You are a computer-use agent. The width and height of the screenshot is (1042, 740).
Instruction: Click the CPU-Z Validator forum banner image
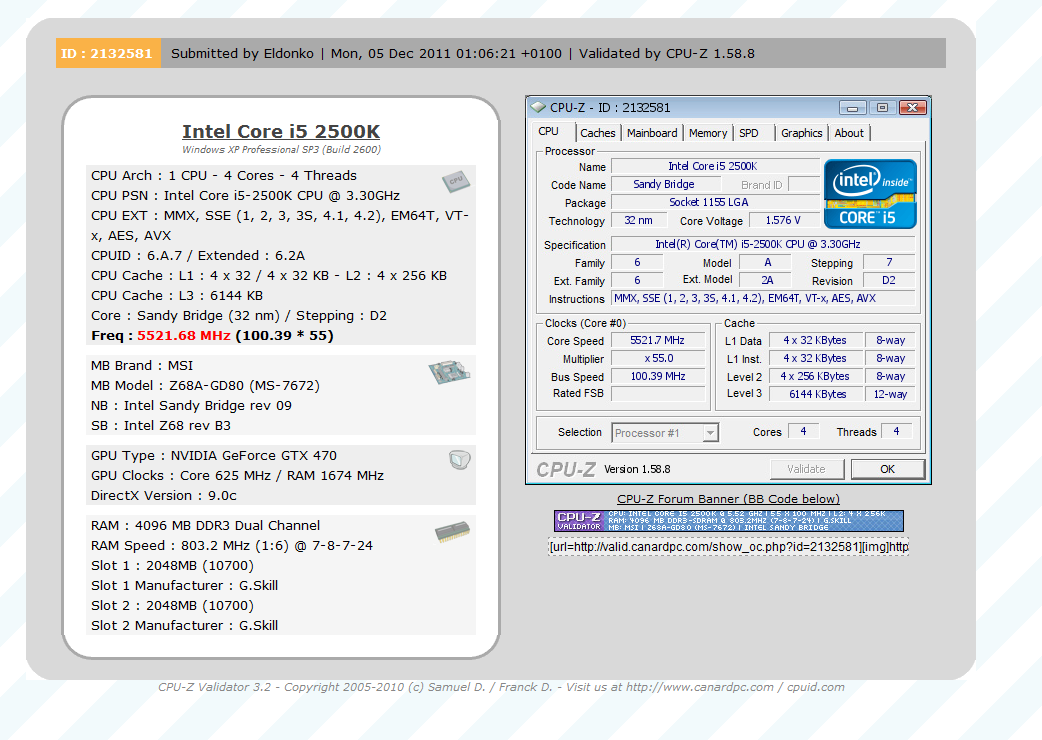(x=728, y=521)
